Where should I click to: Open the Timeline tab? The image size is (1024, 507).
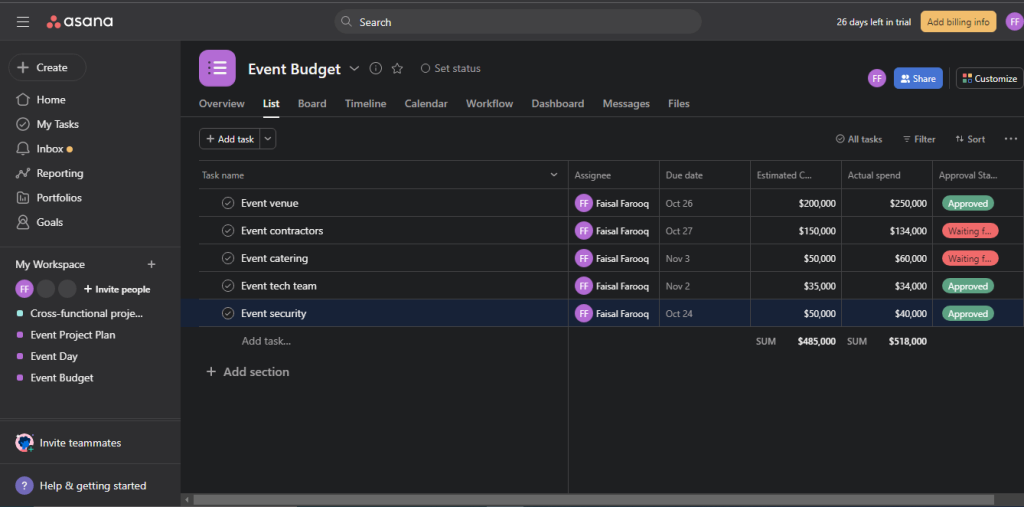tap(365, 104)
